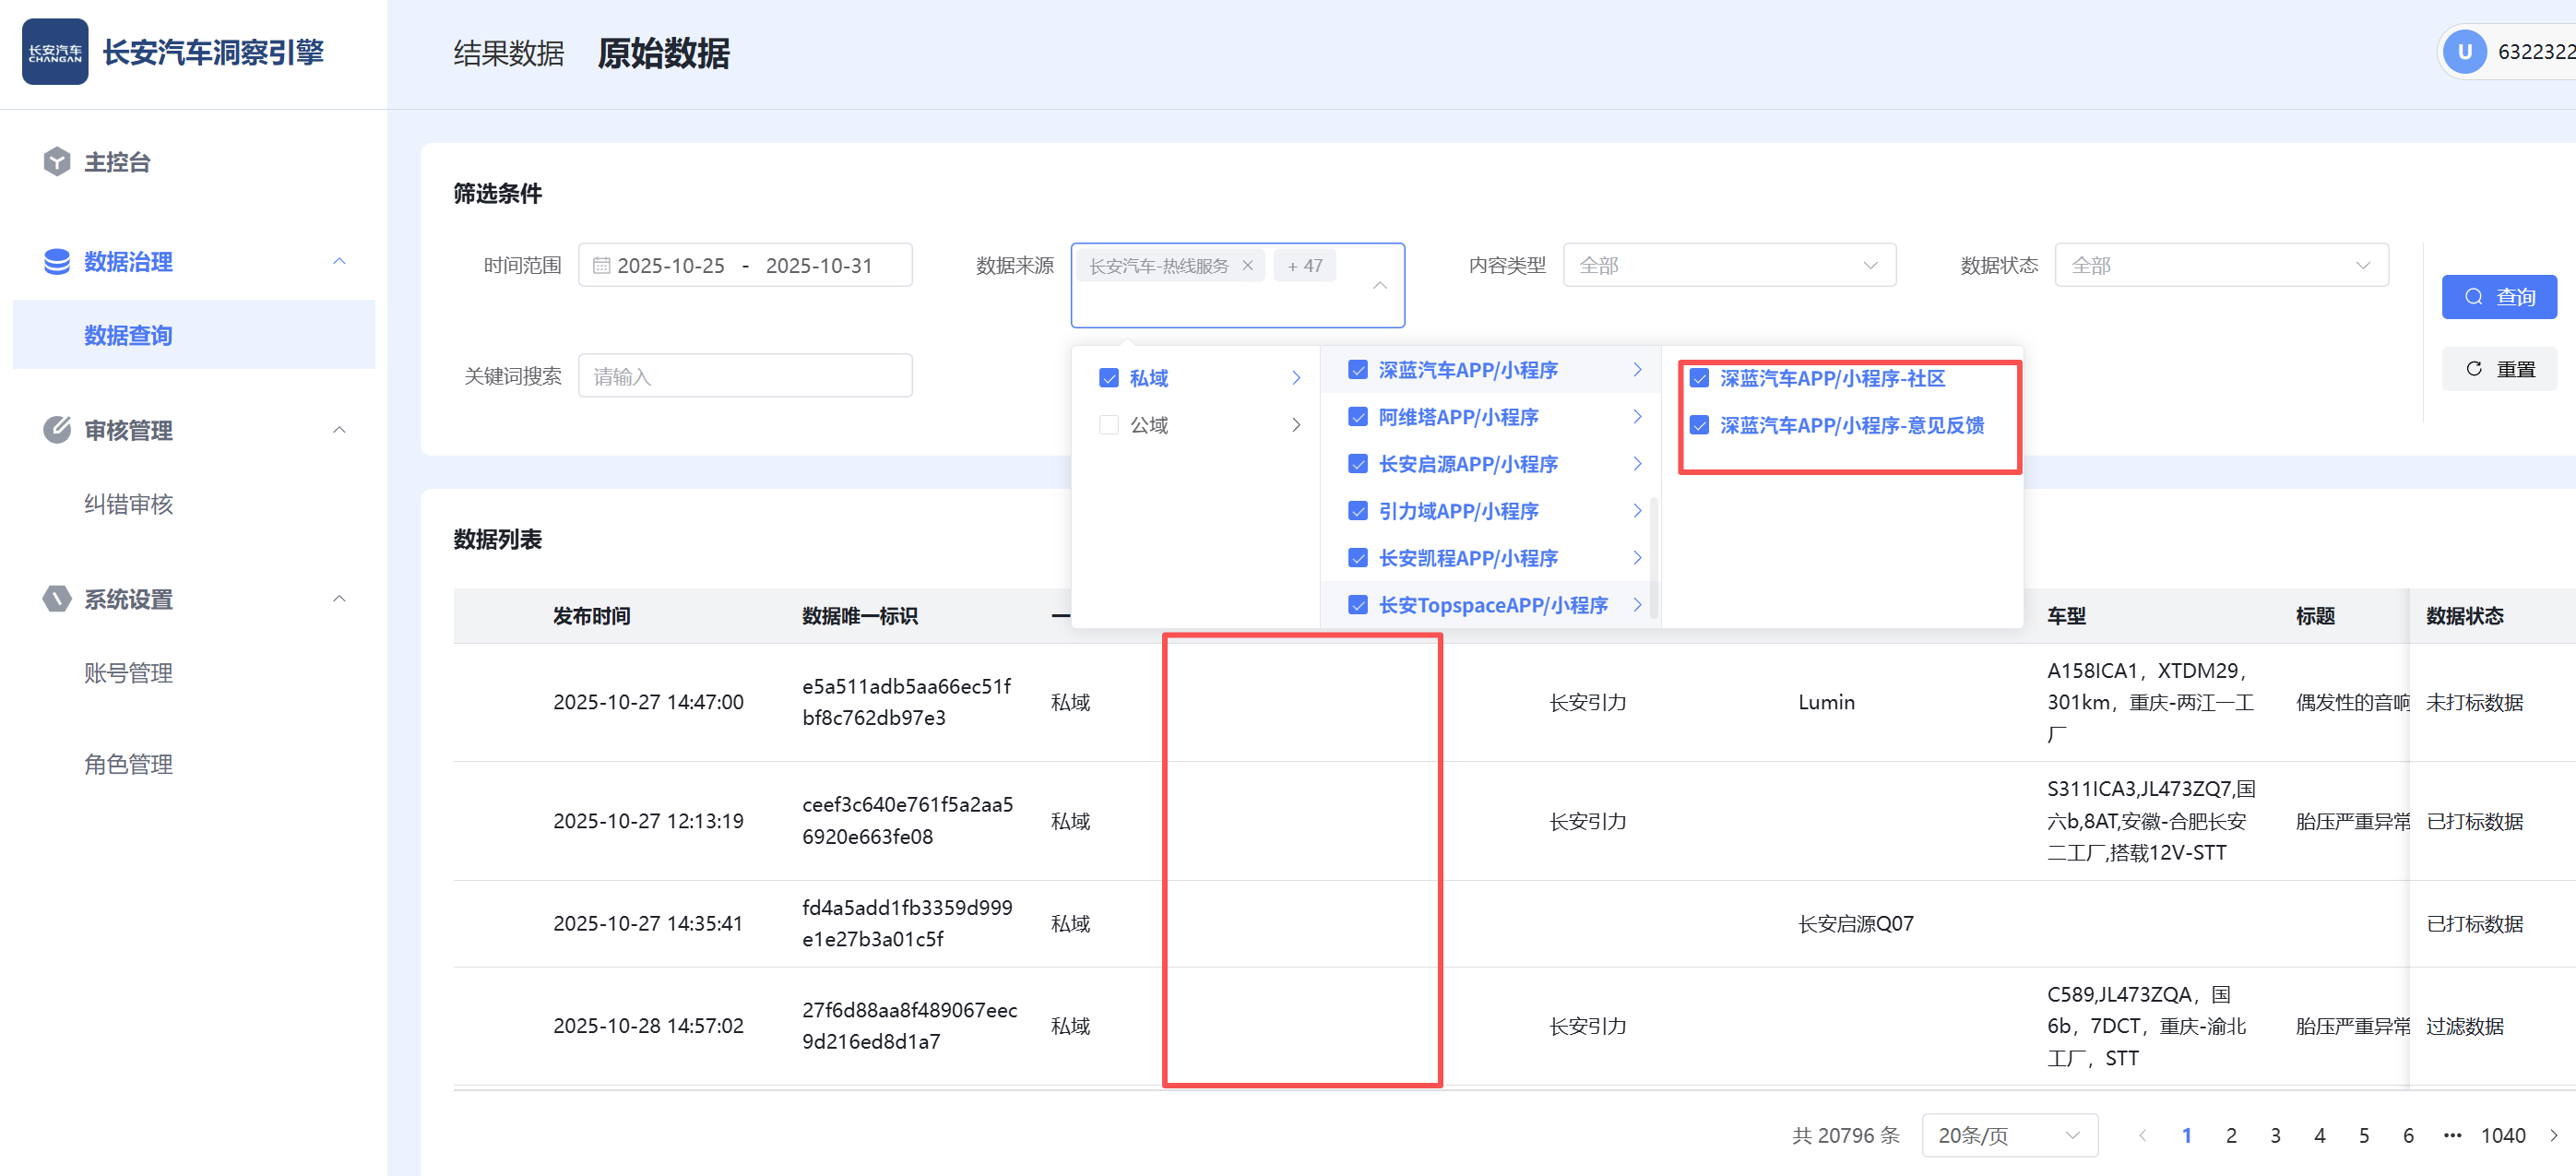2576x1176 pixels.
Task: Click the calendar icon in date range
Action: coord(601,266)
